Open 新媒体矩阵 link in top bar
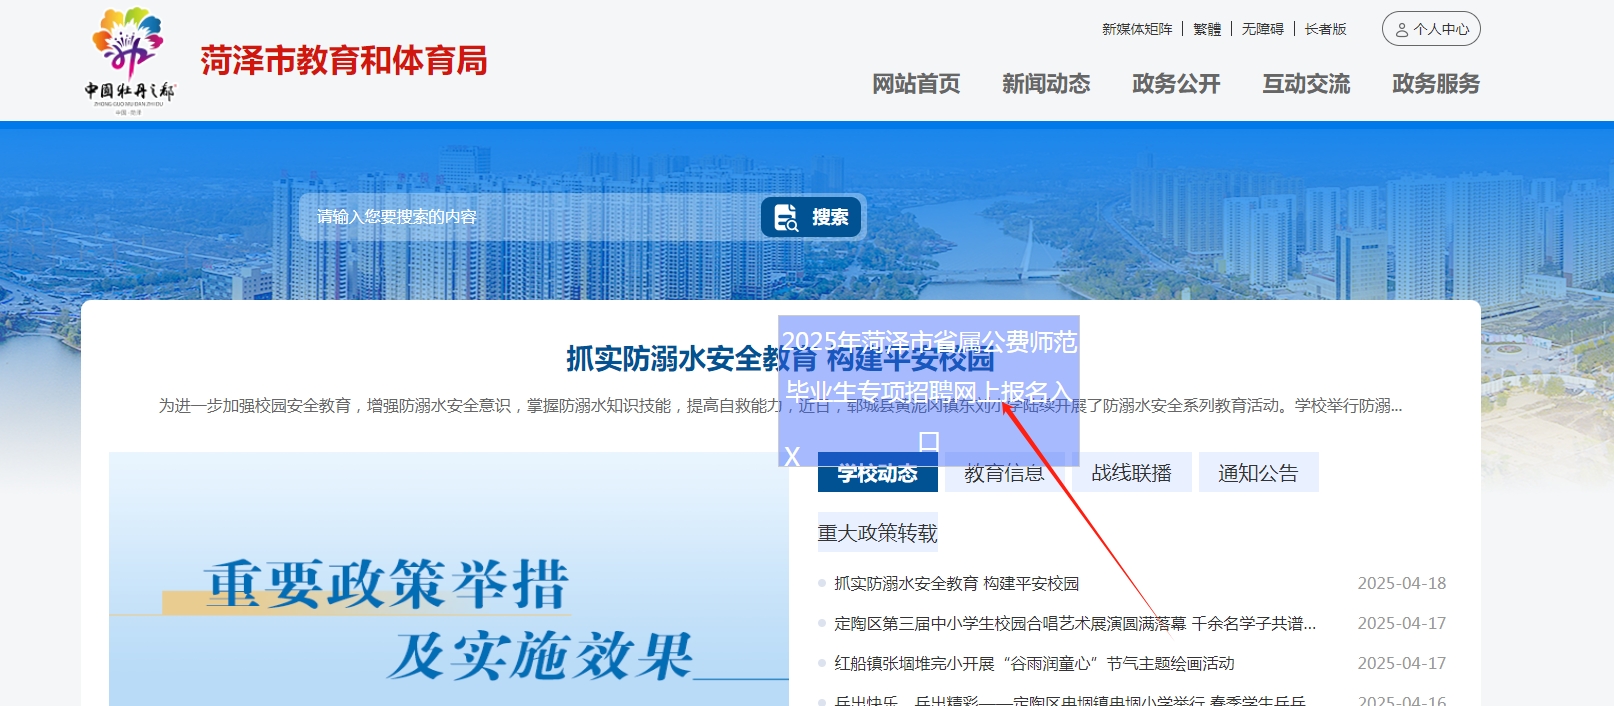The width and height of the screenshot is (1614, 706). [1137, 29]
